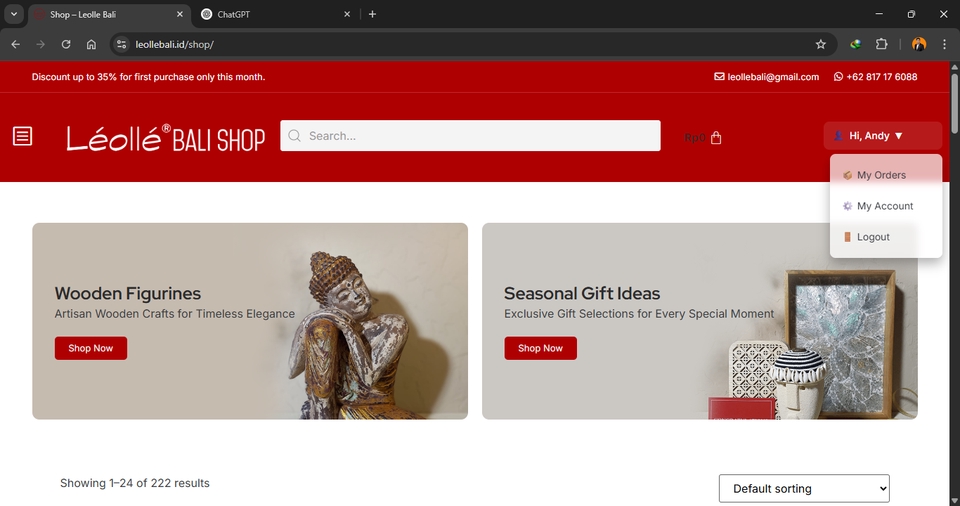The height and width of the screenshot is (506, 960).
Task: Click the shopping cart bag icon
Action: click(x=716, y=138)
